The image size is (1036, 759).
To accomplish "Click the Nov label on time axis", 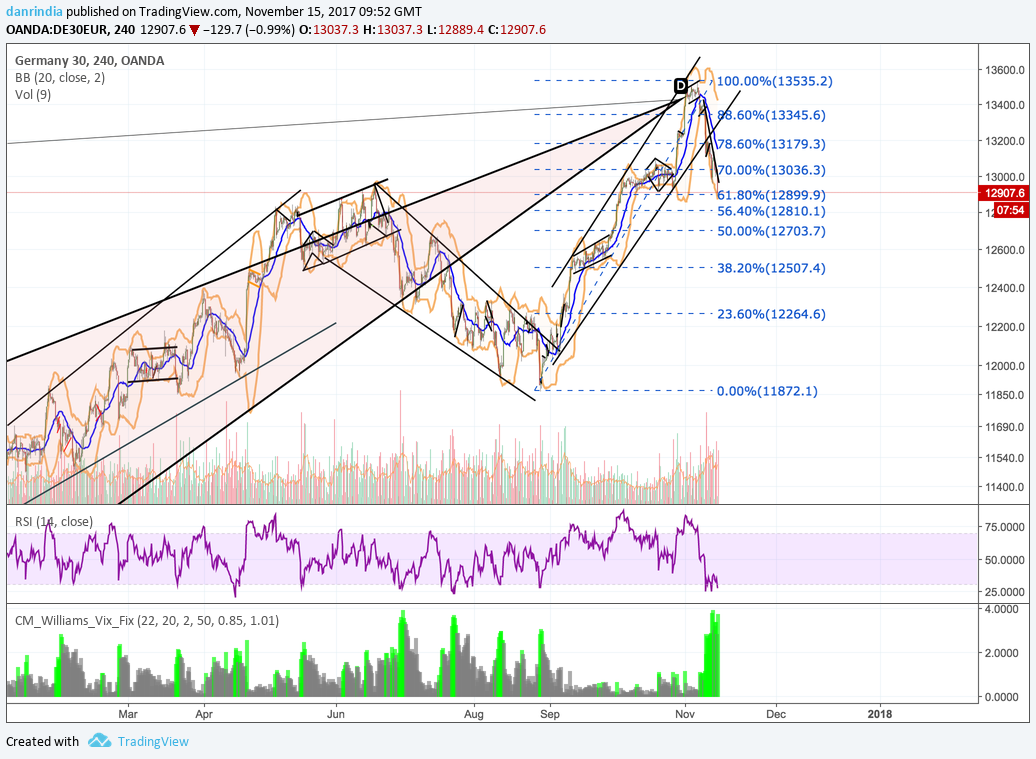I will click(x=685, y=714).
